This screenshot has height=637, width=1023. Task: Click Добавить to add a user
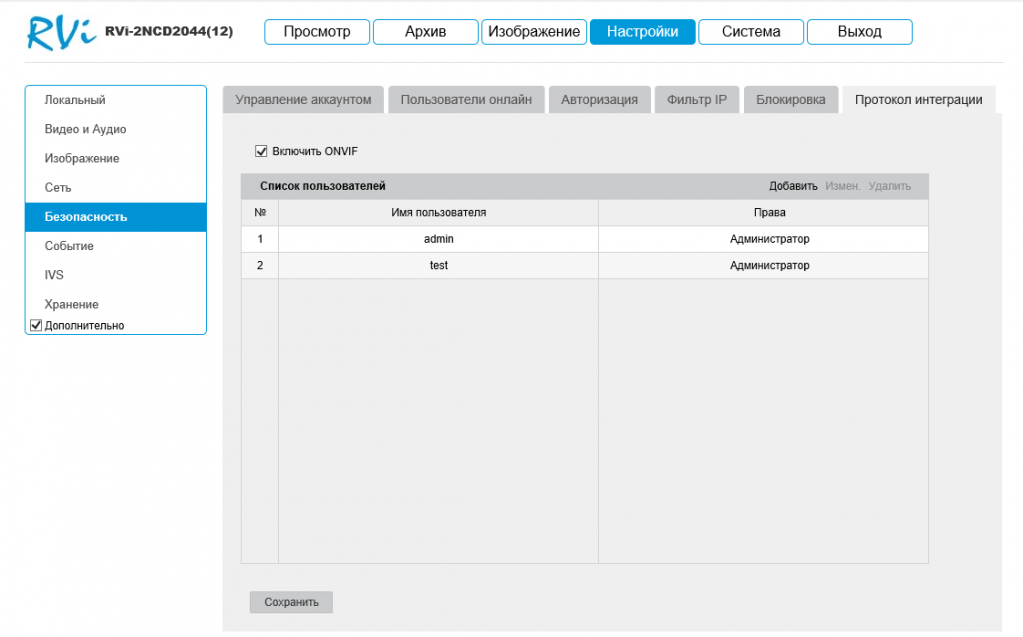[x=793, y=186]
